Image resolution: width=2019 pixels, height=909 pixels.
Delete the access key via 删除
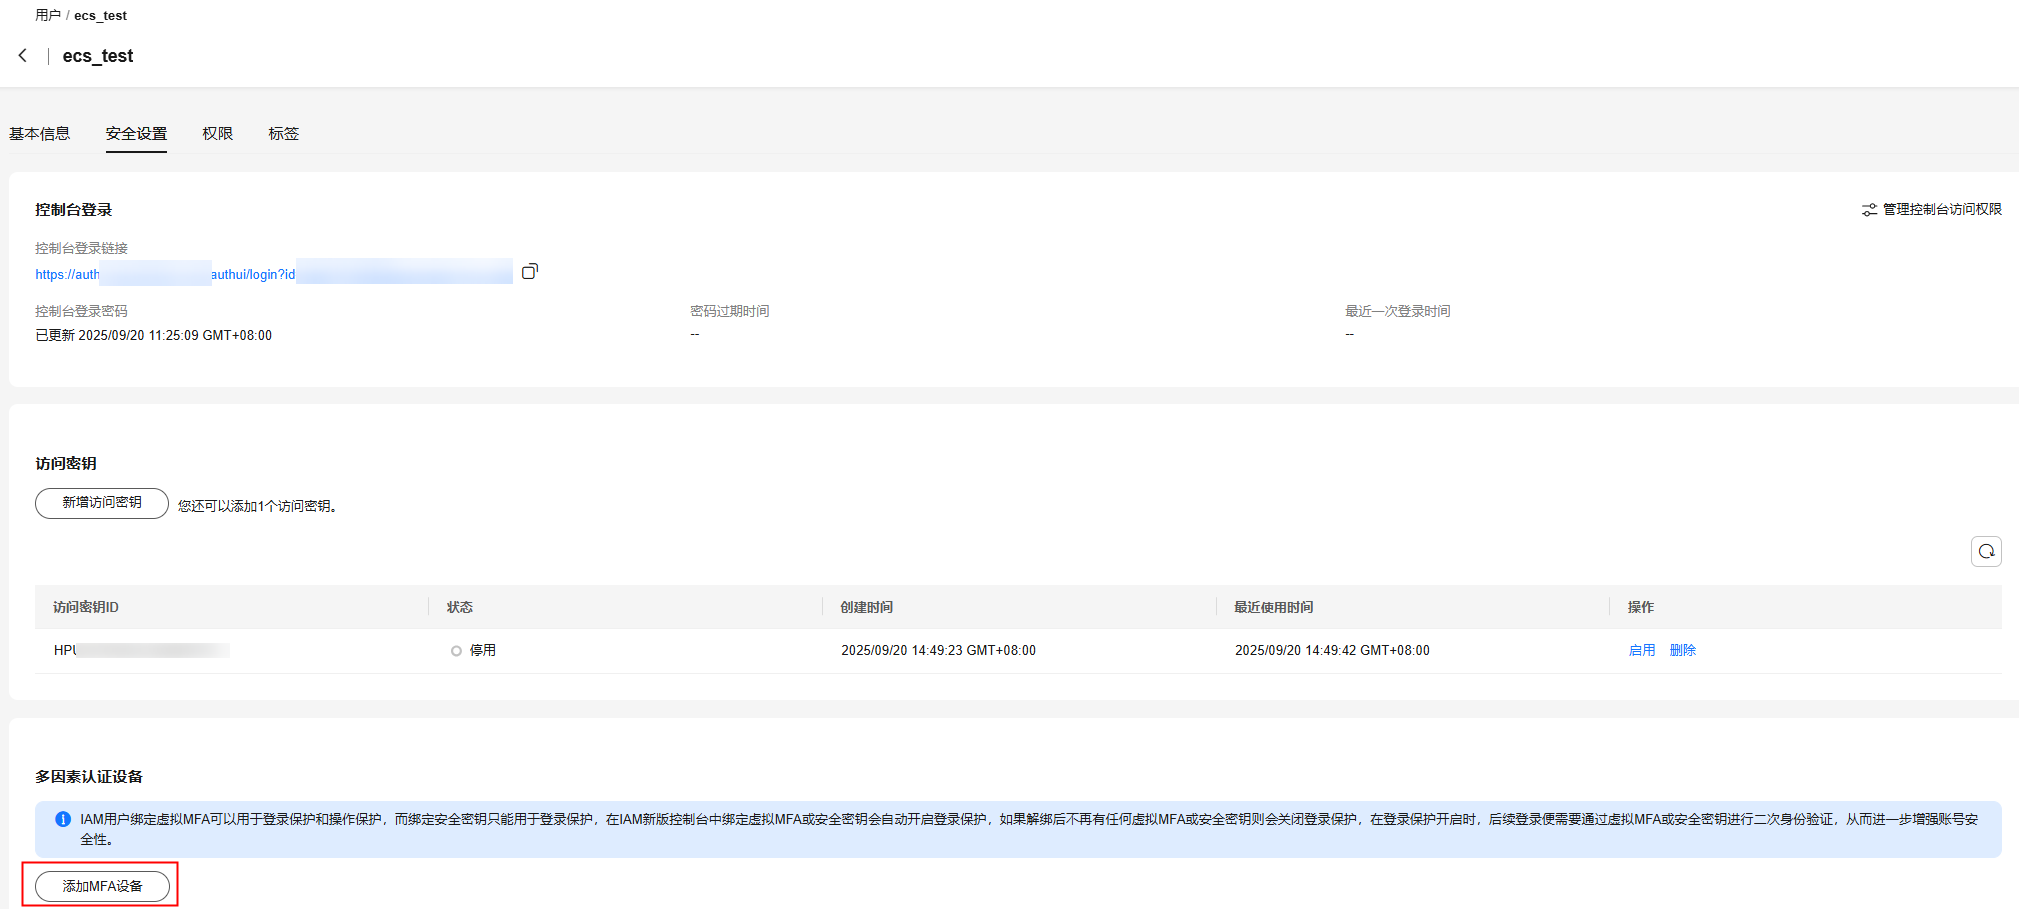(1682, 650)
